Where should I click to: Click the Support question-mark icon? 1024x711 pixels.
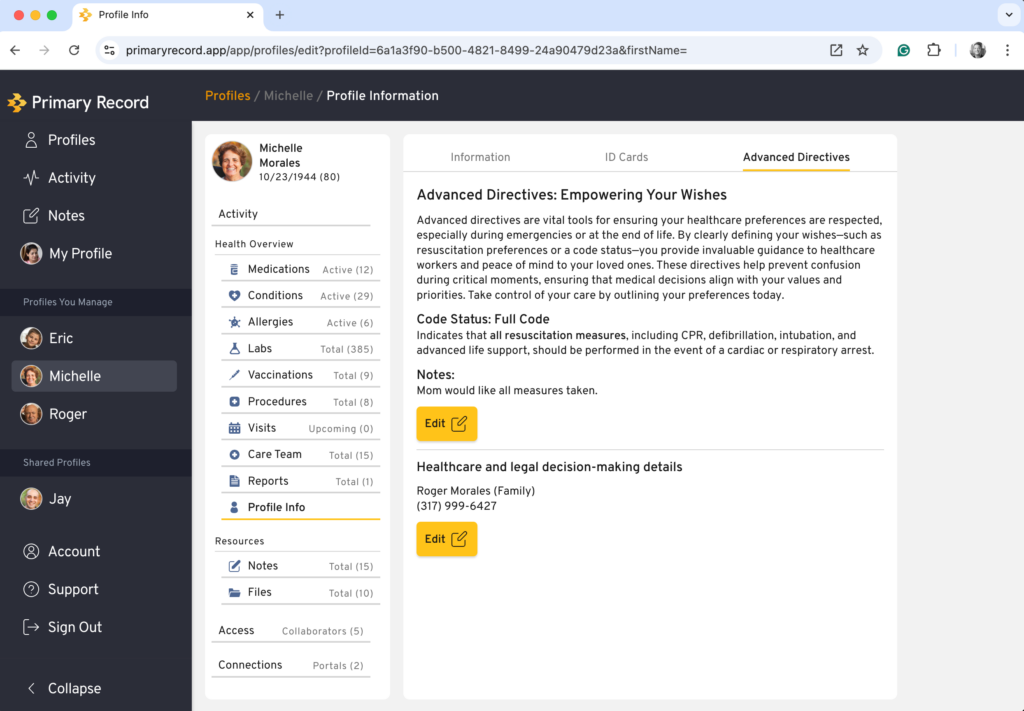31,589
